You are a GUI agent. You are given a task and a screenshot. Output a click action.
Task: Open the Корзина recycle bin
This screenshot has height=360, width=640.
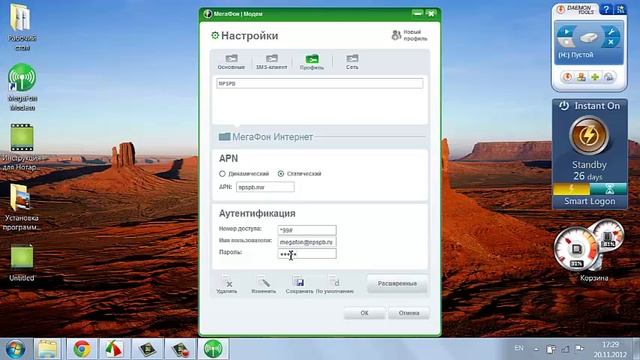coord(594,278)
